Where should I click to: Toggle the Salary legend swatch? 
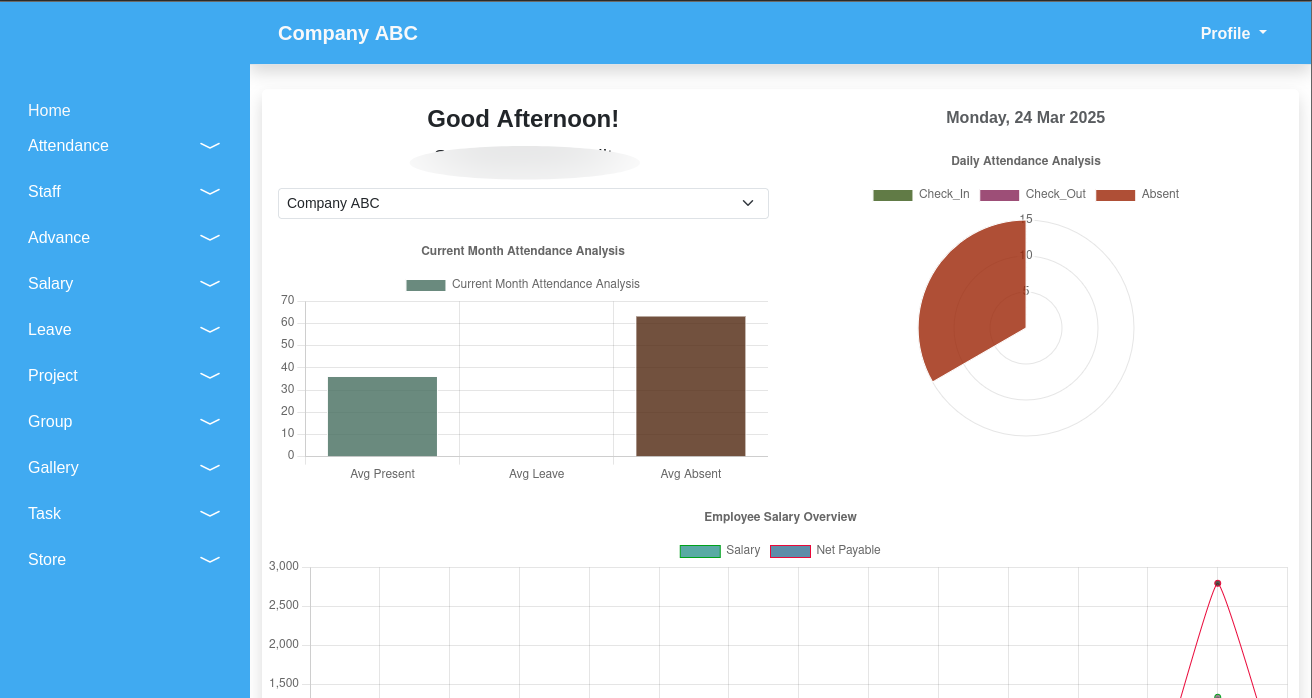700,551
